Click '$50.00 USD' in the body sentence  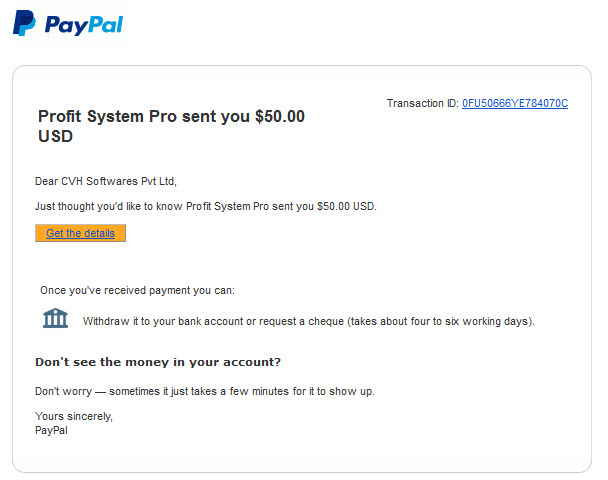click(x=346, y=206)
